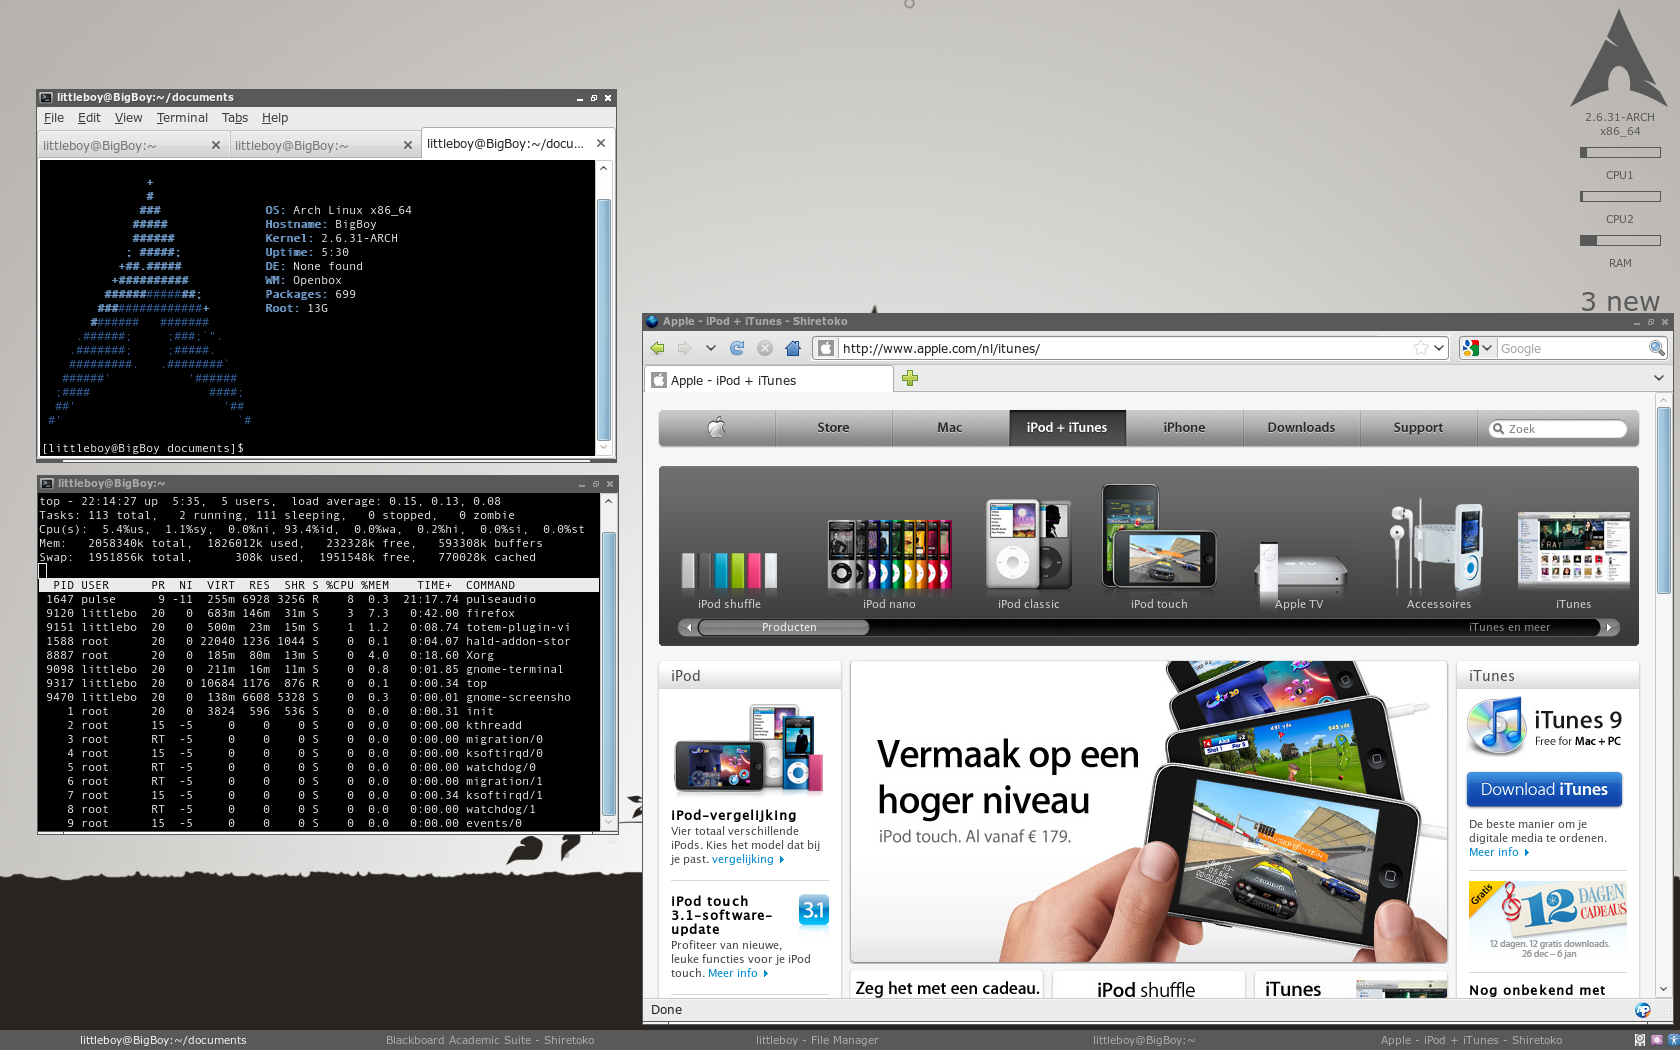This screenshot has height=1050, width=1680.
Task: Switch to littleboy - File Manager taskbar entry
Action: pyautogui.click(x=817, y=1040)
